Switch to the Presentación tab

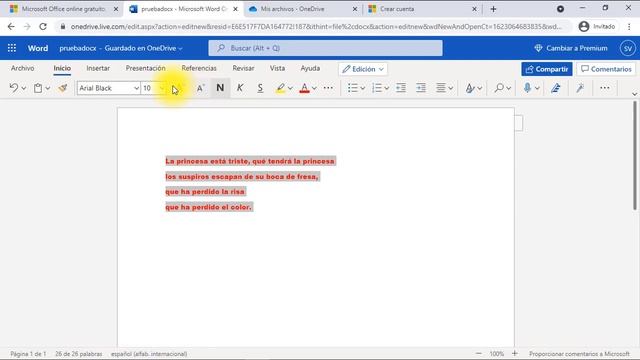coord(145,68)
